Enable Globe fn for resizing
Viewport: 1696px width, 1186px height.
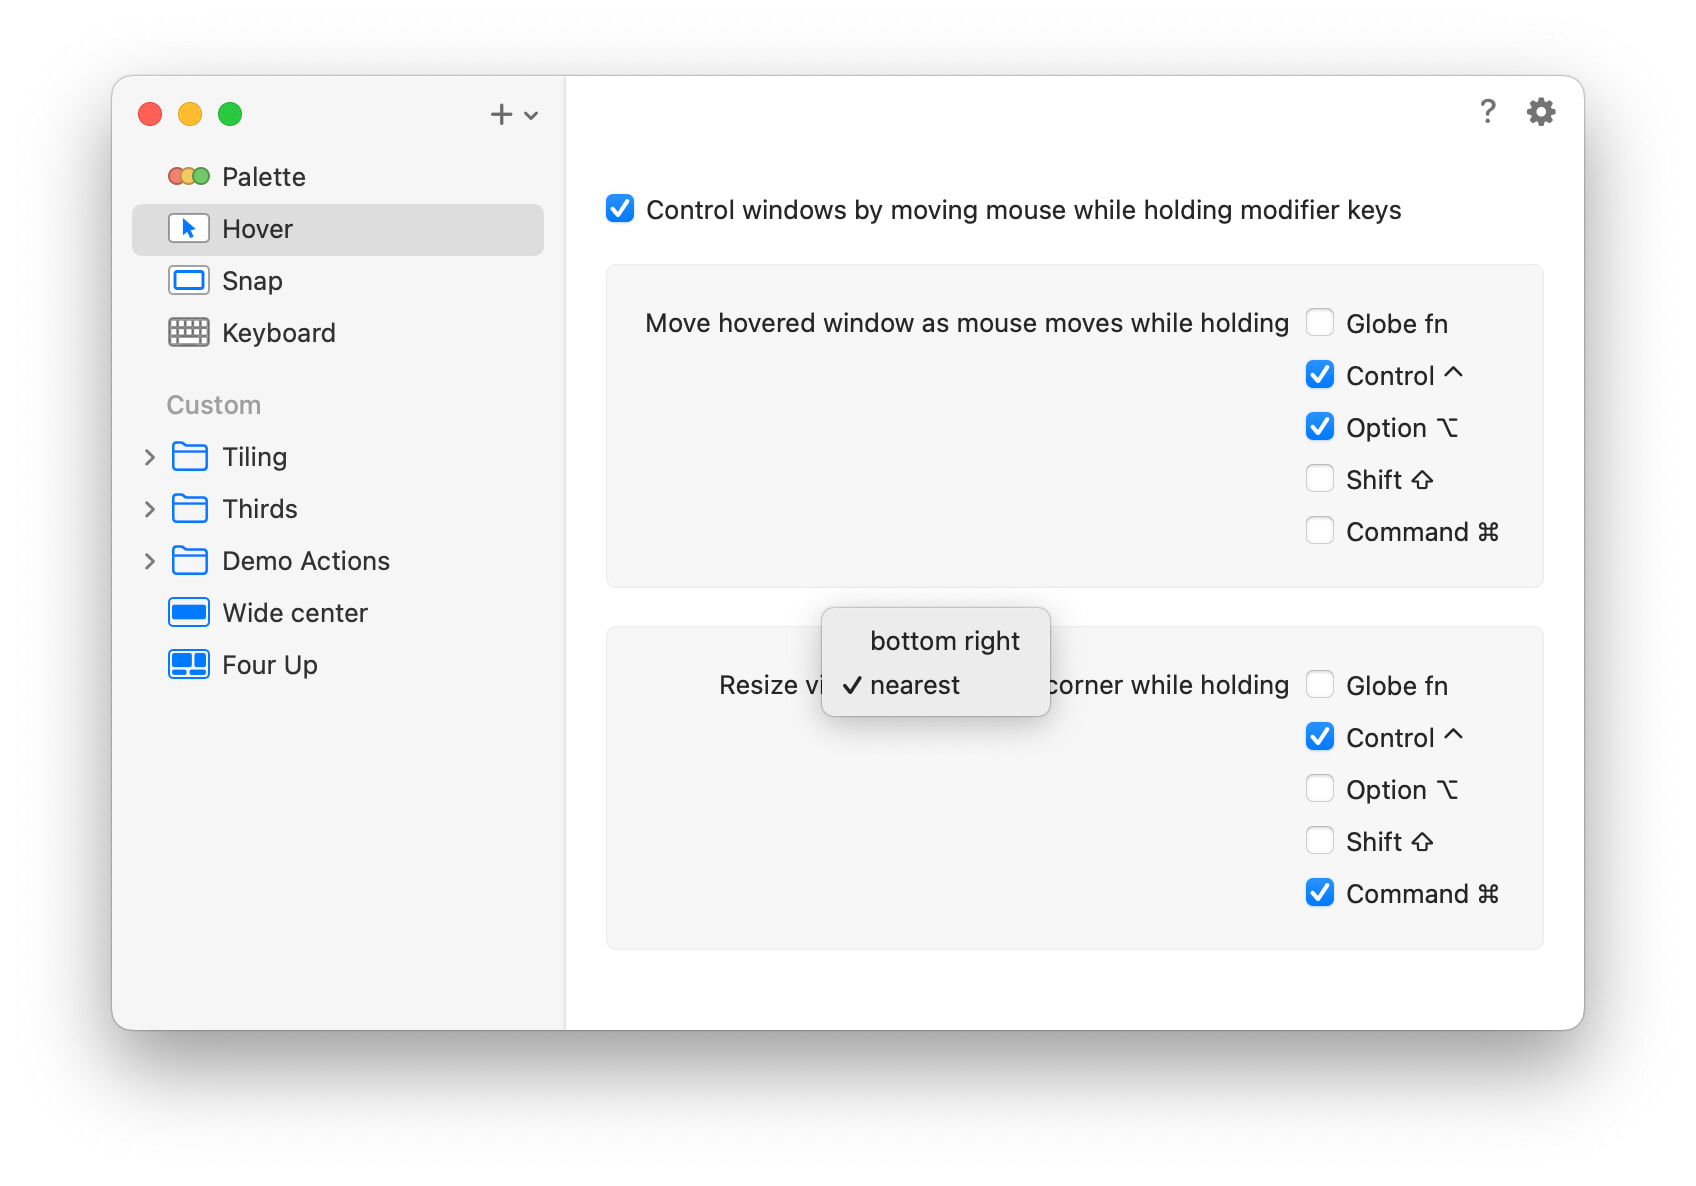coord(1319,685)
